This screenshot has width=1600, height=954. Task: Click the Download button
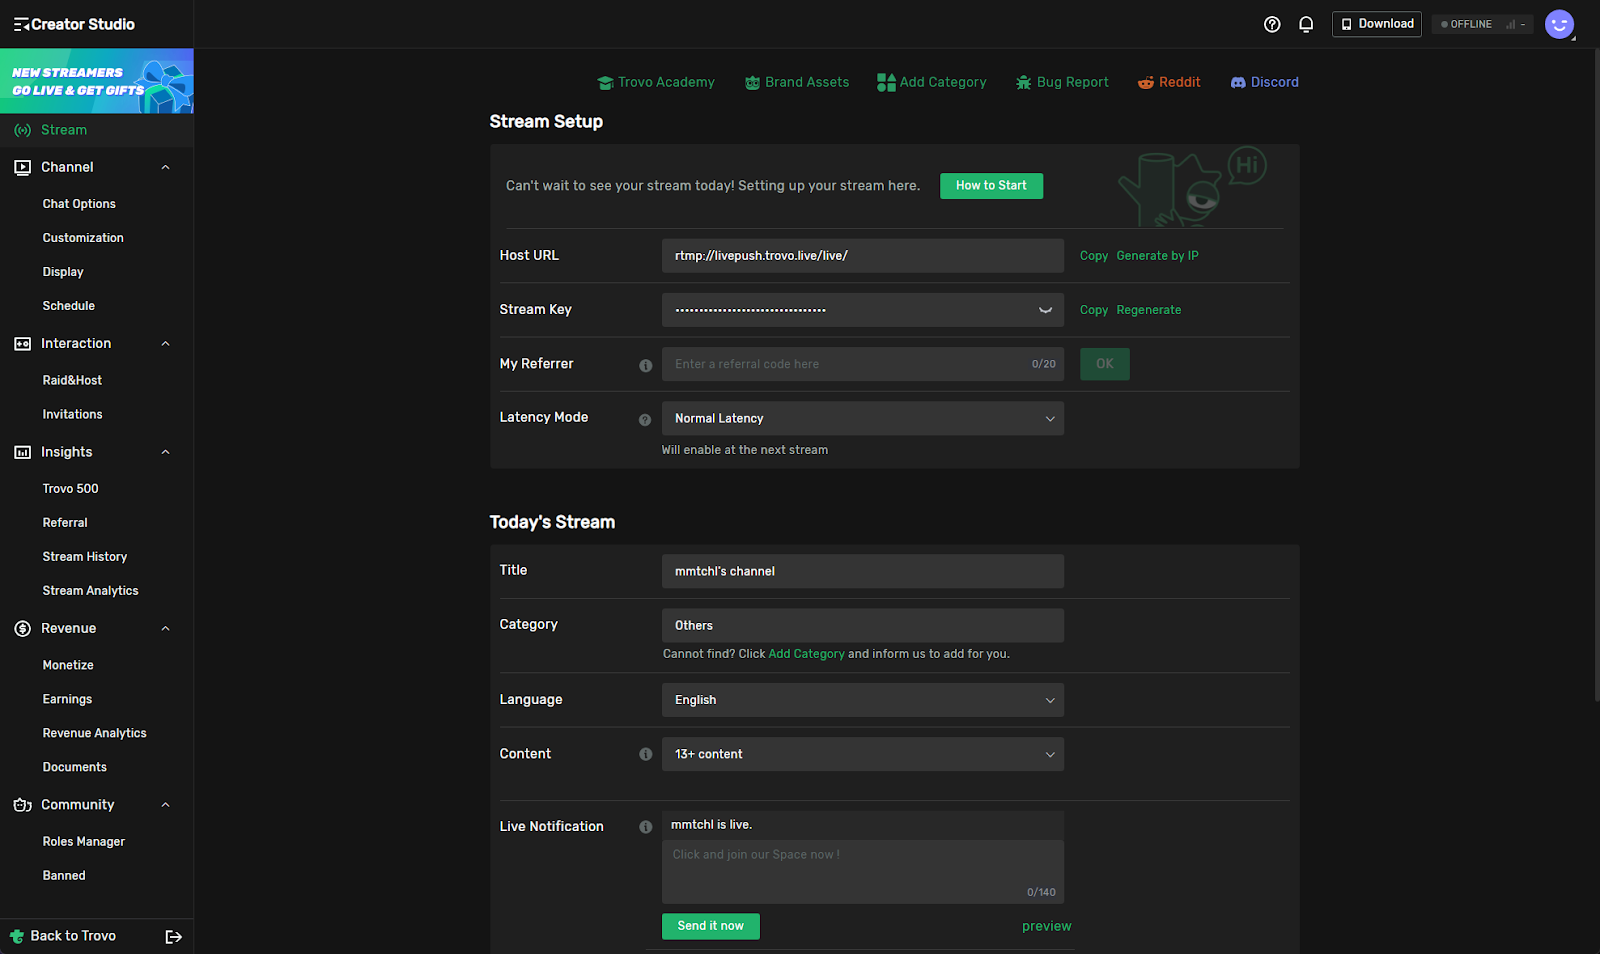[x=1377, y=24]
